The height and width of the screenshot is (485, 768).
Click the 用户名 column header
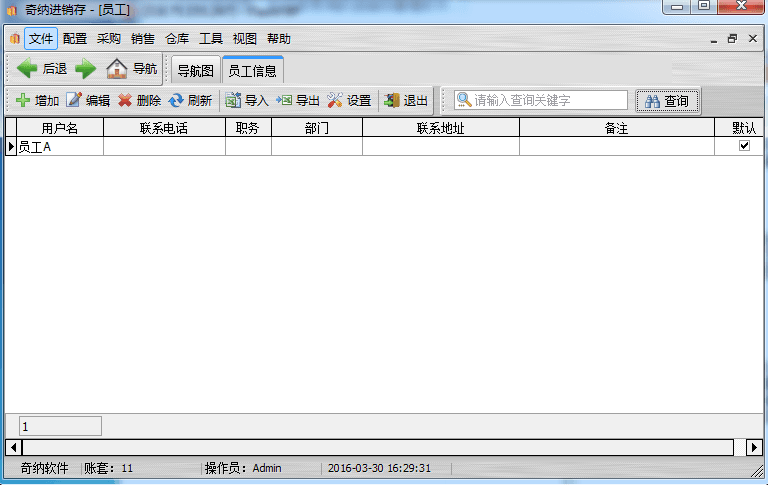[x=60, y=128]
